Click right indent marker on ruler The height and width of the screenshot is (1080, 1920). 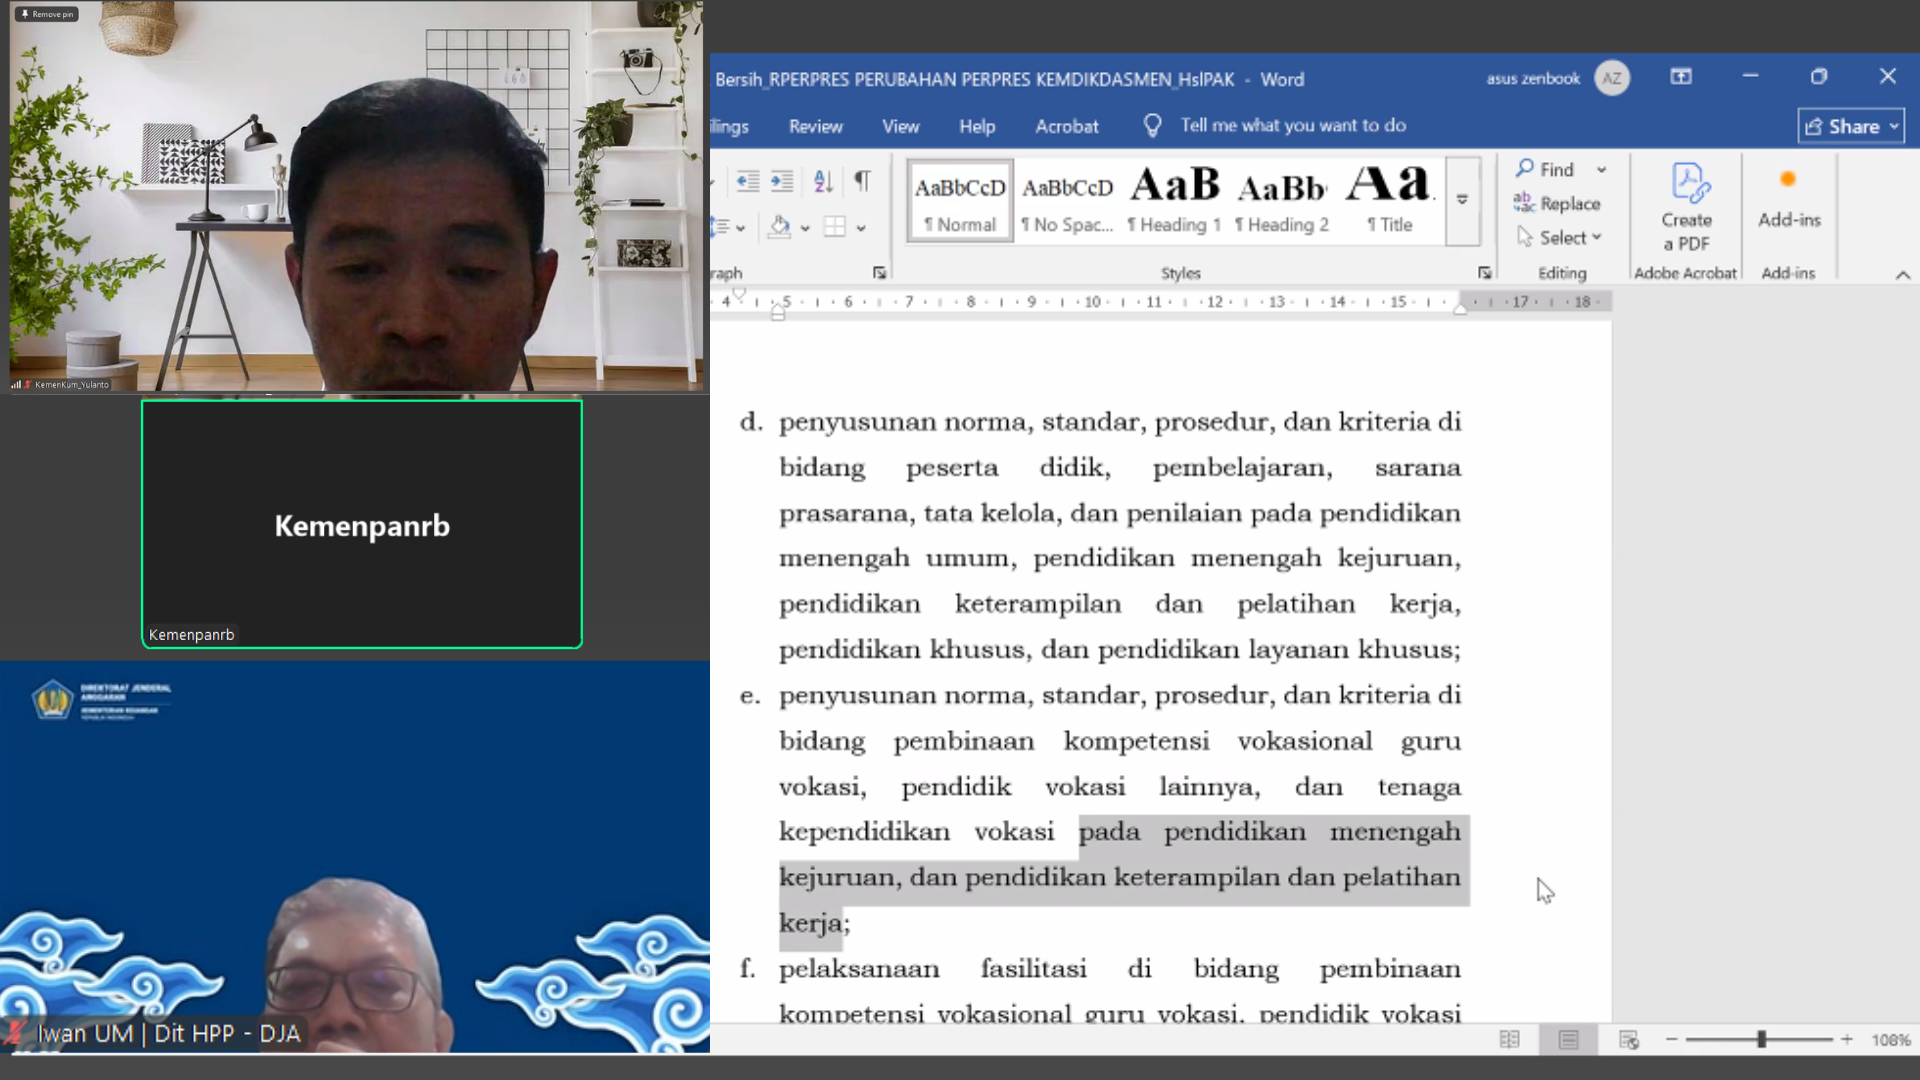pyautogui.click(x=1460, y=310)
